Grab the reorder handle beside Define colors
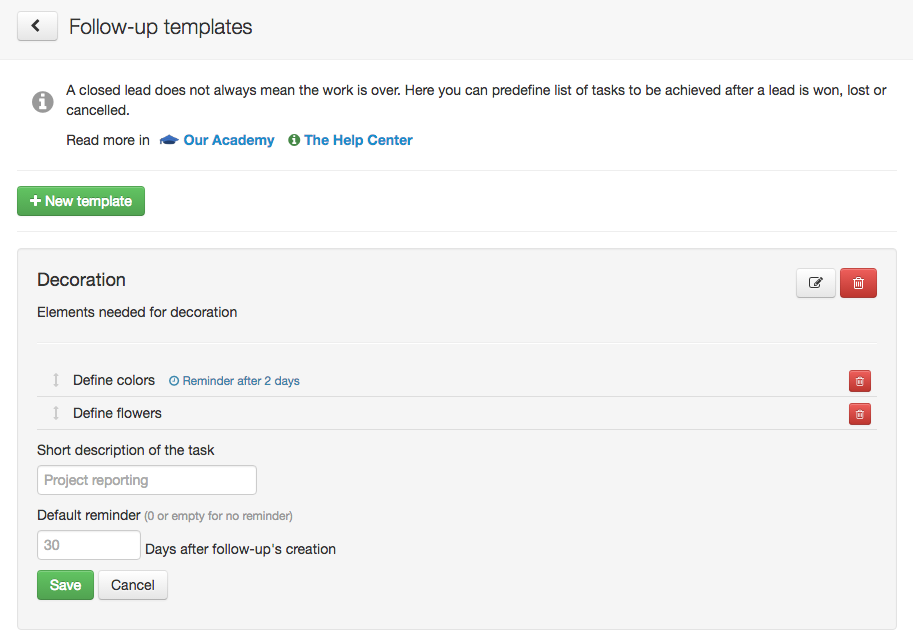Screen dimensions: 913x633 click(56, 380)
